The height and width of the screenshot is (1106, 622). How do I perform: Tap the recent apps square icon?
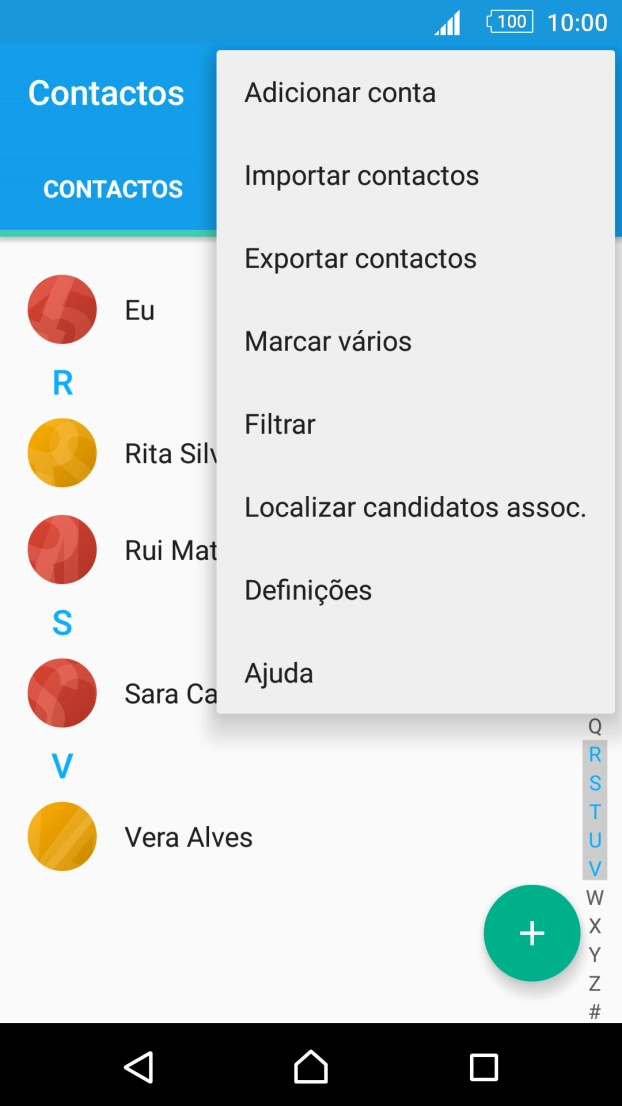tap(483, 1066)
